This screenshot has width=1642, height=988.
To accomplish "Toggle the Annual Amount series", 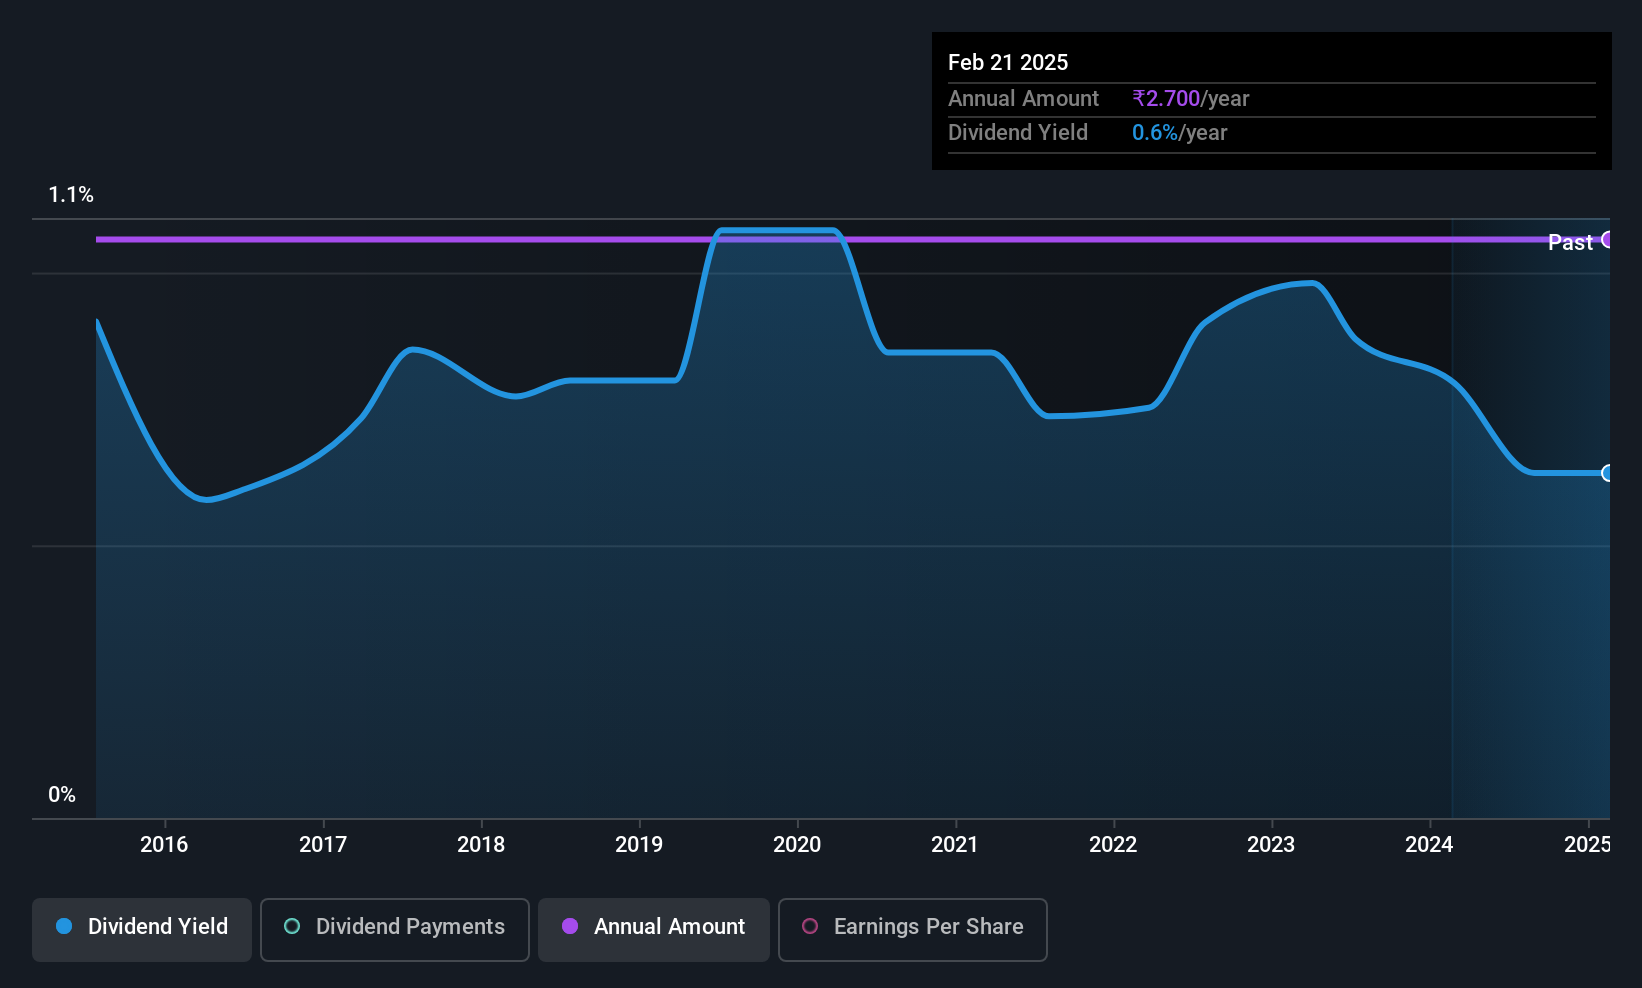I will [654, 929].
